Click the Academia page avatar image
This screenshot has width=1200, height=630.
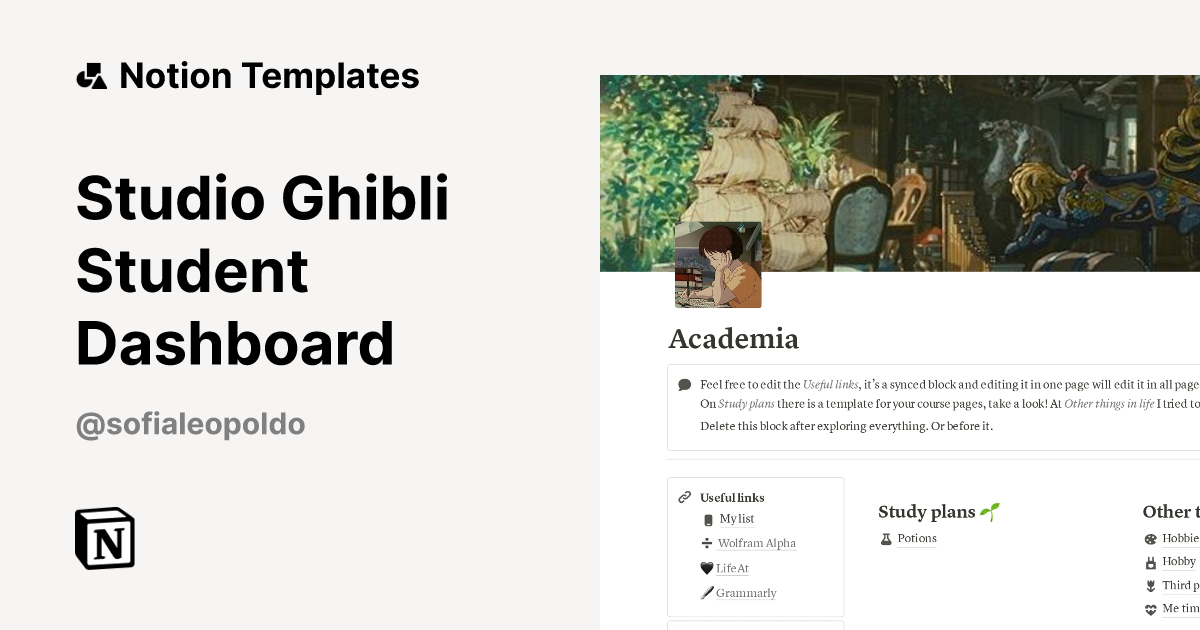[718, 265]
